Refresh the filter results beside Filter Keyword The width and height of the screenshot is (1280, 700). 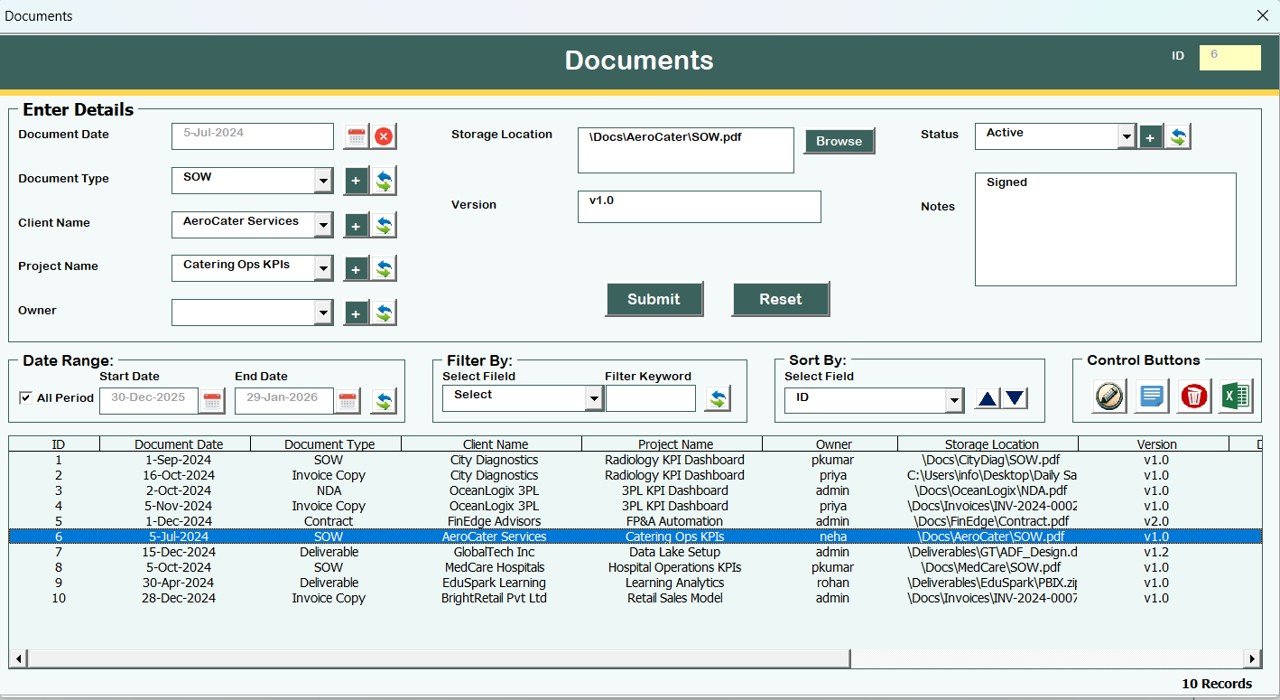tap(717, 397)
